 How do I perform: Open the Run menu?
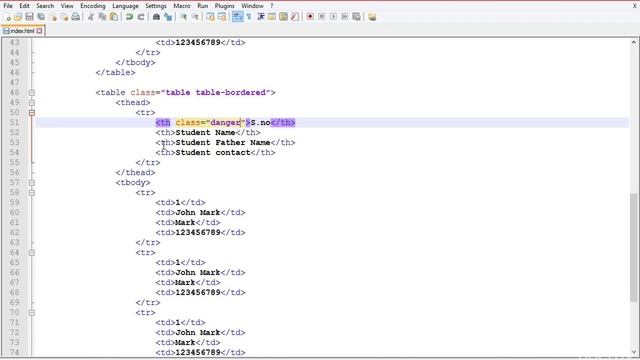pyautogui.click(x=202, y=6)
